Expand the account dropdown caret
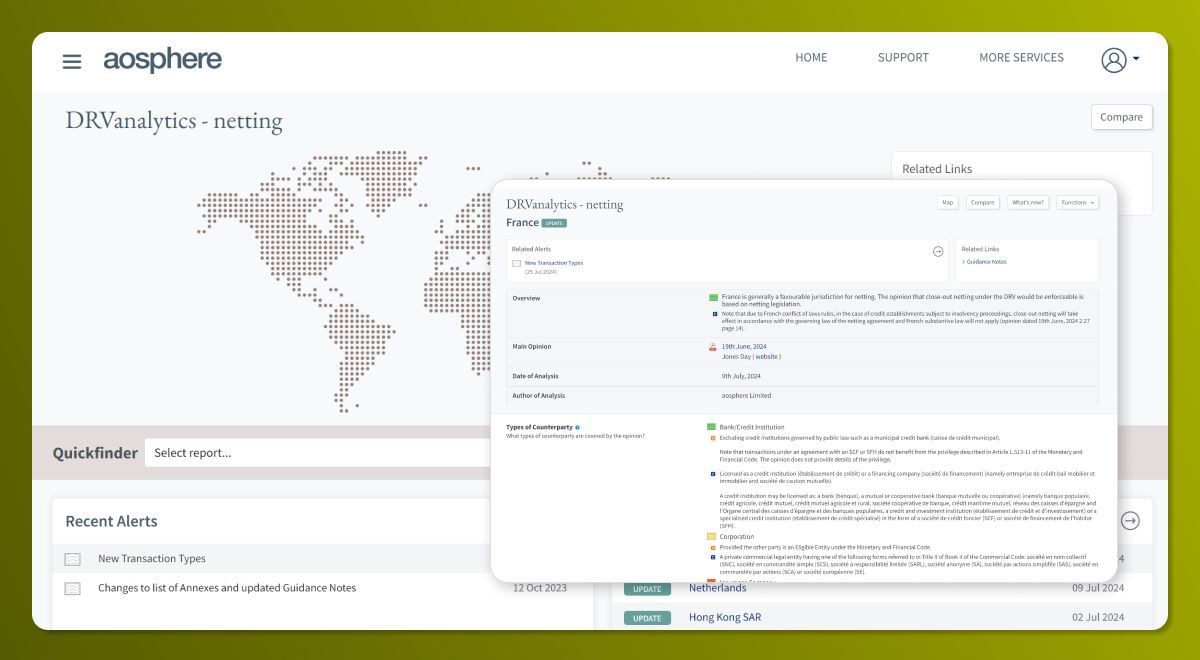This screenshot has width=1200, height=660. click(1136, 60)
